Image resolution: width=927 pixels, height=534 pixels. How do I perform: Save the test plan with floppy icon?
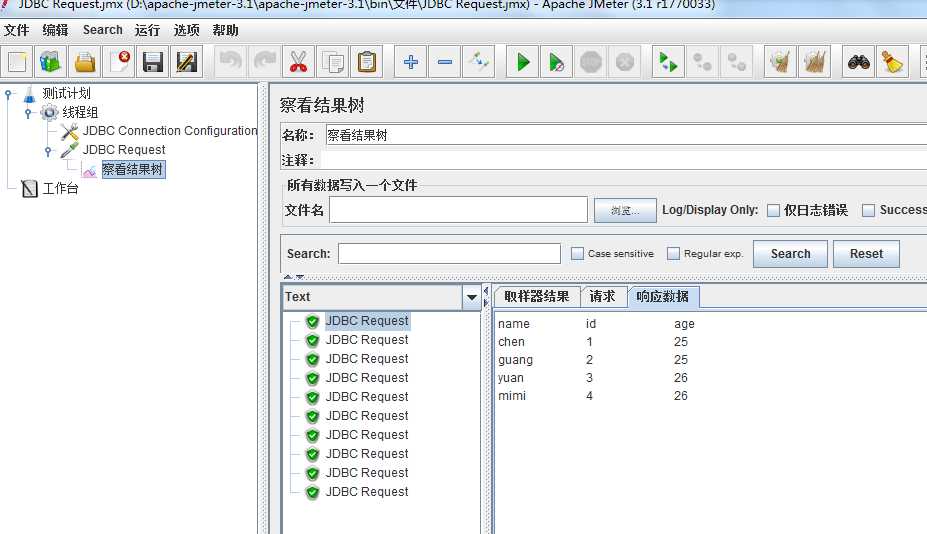point(153,62)
